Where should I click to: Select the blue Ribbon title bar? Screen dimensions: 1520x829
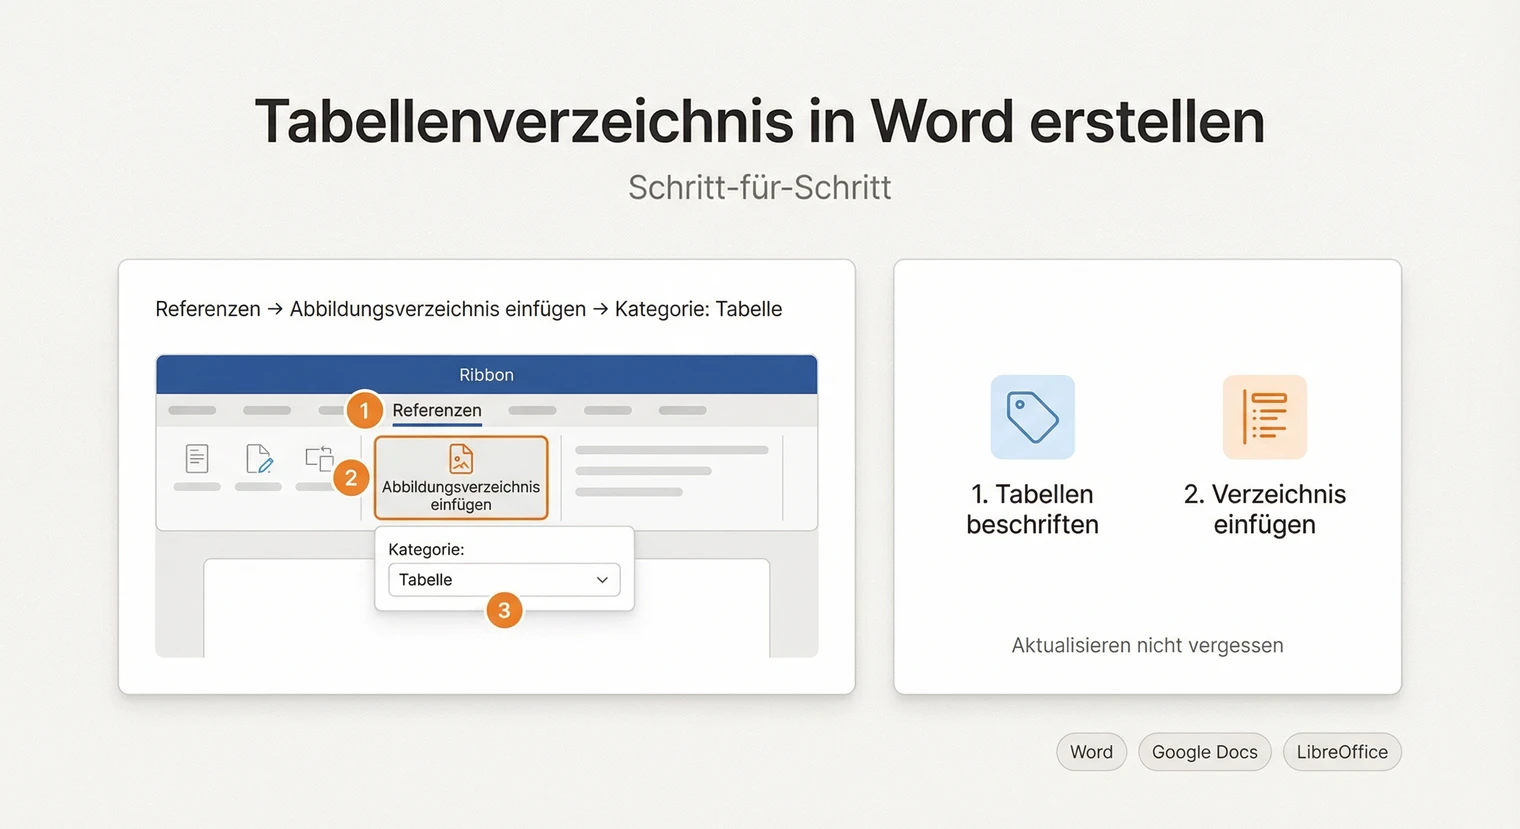[x=486, y=374]
